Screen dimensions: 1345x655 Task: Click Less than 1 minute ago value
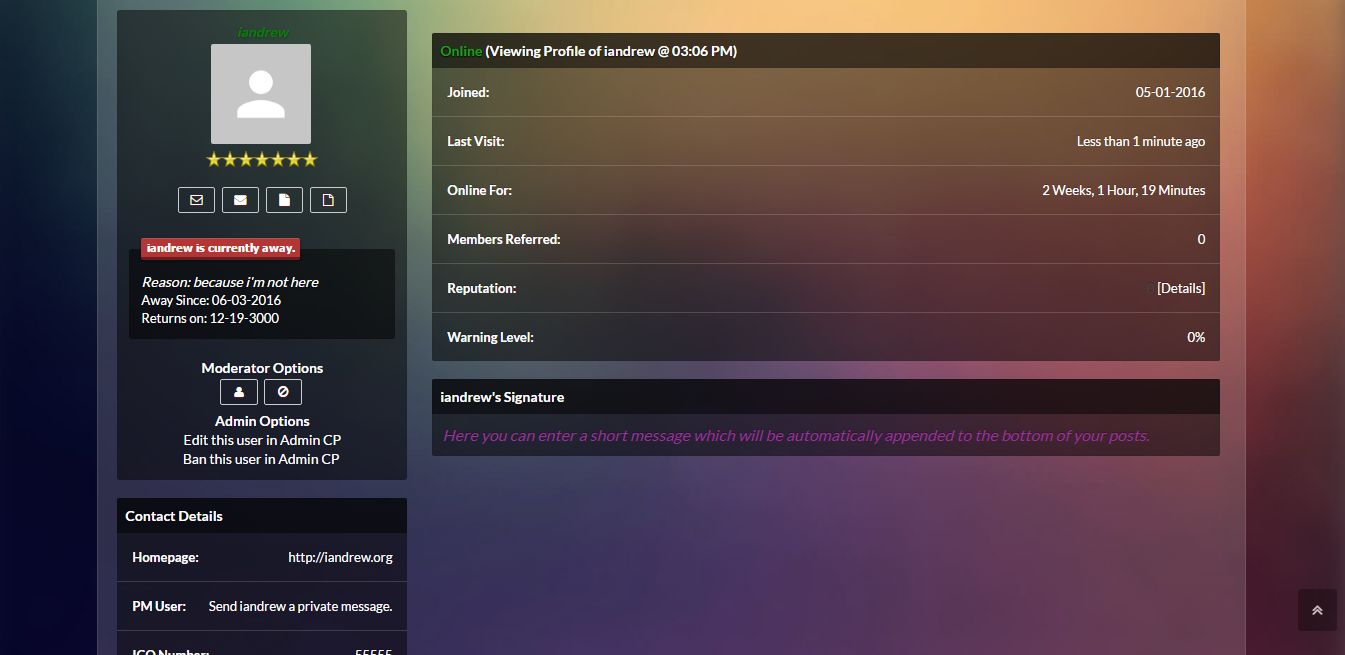[1141, 141]
